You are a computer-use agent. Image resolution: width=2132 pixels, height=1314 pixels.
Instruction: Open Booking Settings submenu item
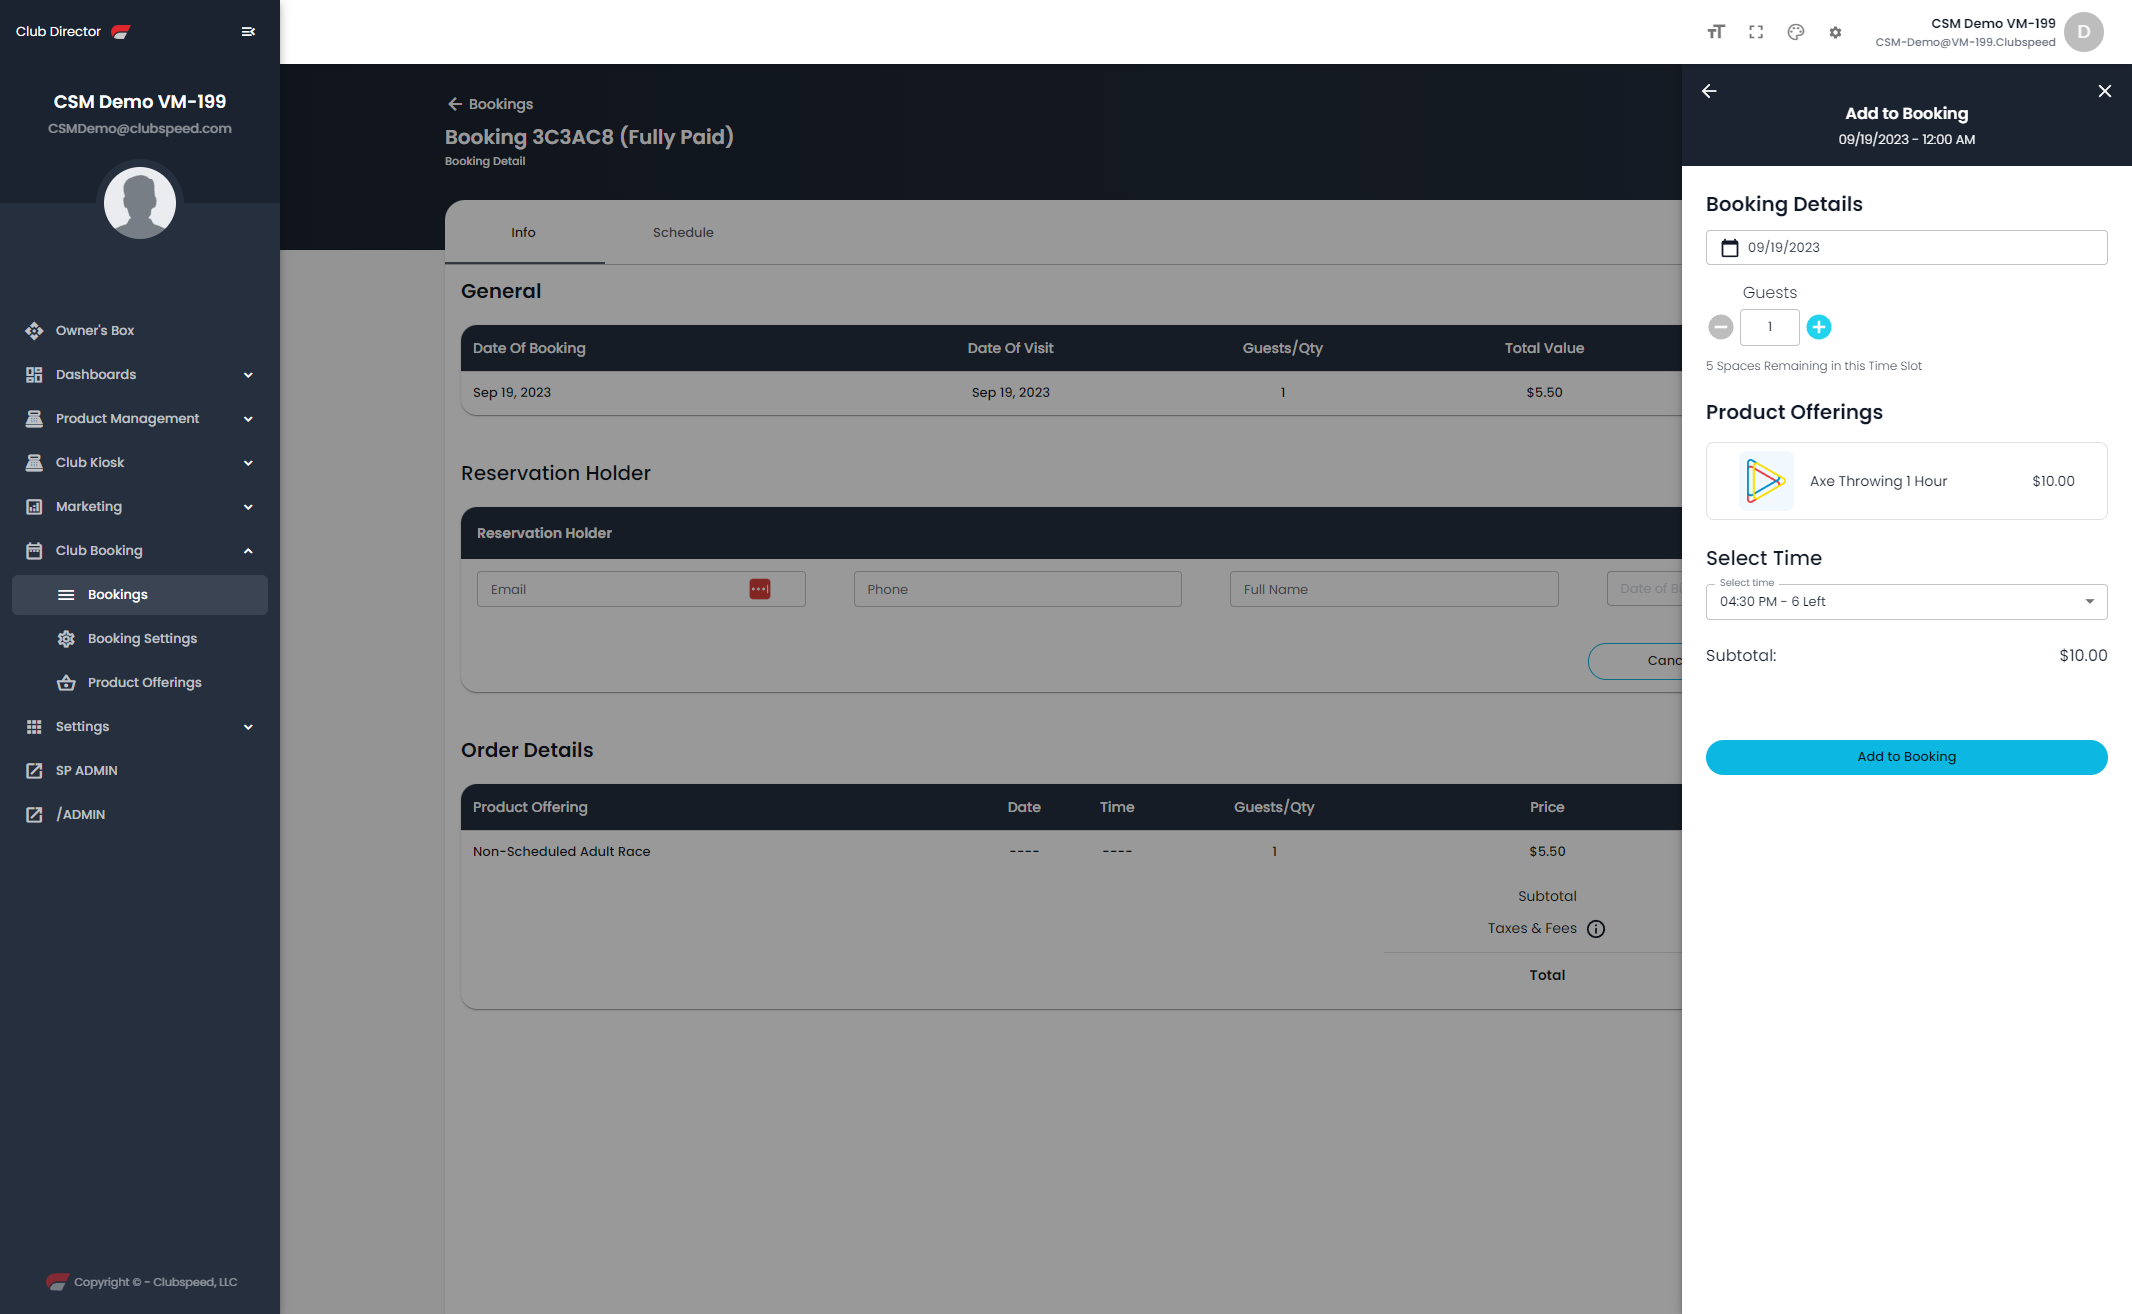pyautogui.click(x=140, y=638)
